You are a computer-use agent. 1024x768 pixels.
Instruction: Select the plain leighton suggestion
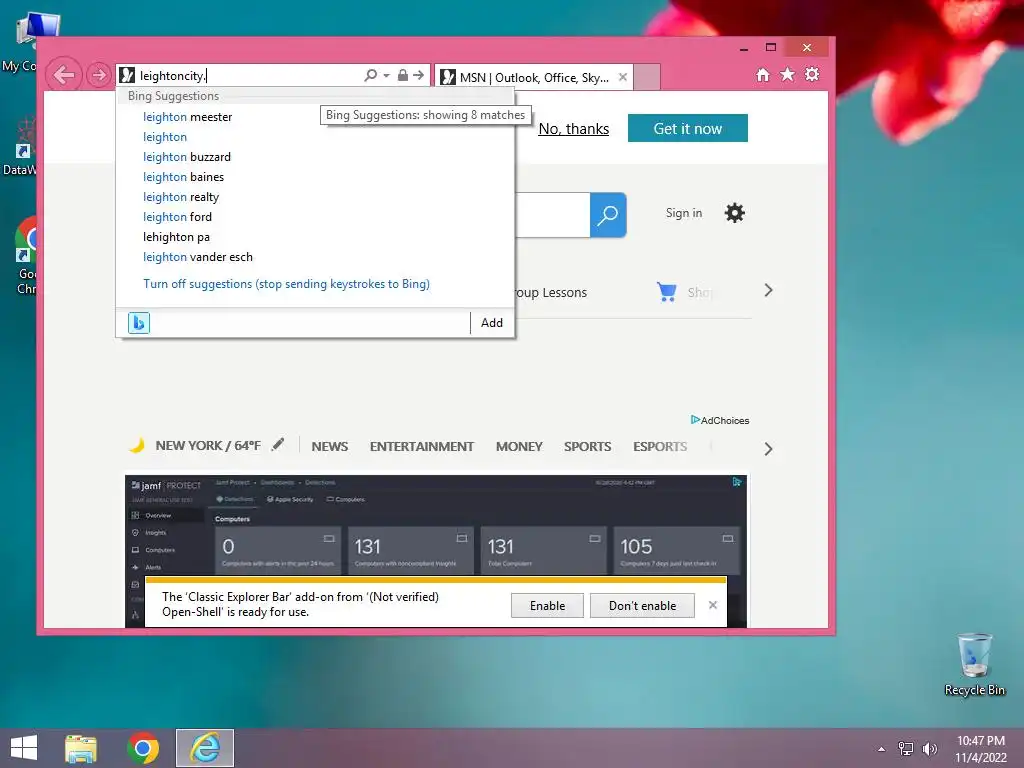[x=165, y=137]
